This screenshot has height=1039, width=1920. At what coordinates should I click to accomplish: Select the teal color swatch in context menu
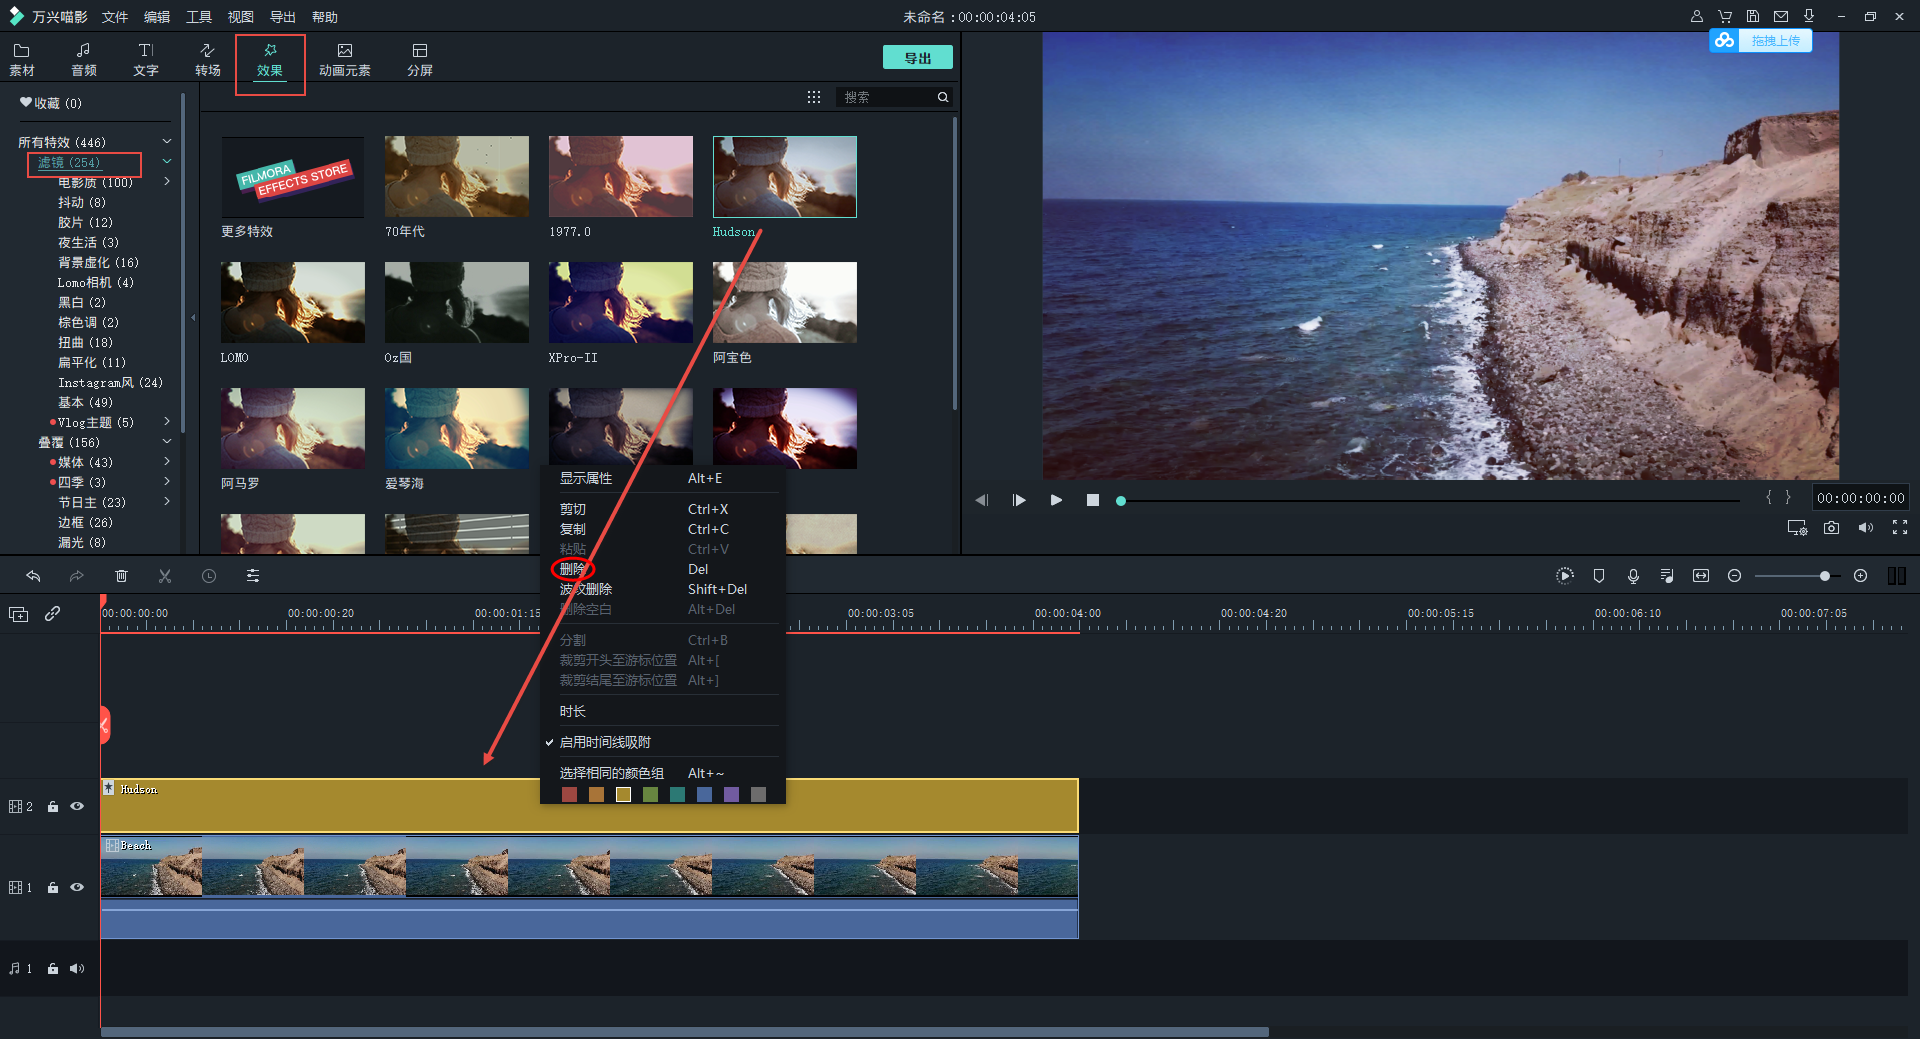(677, 795)
